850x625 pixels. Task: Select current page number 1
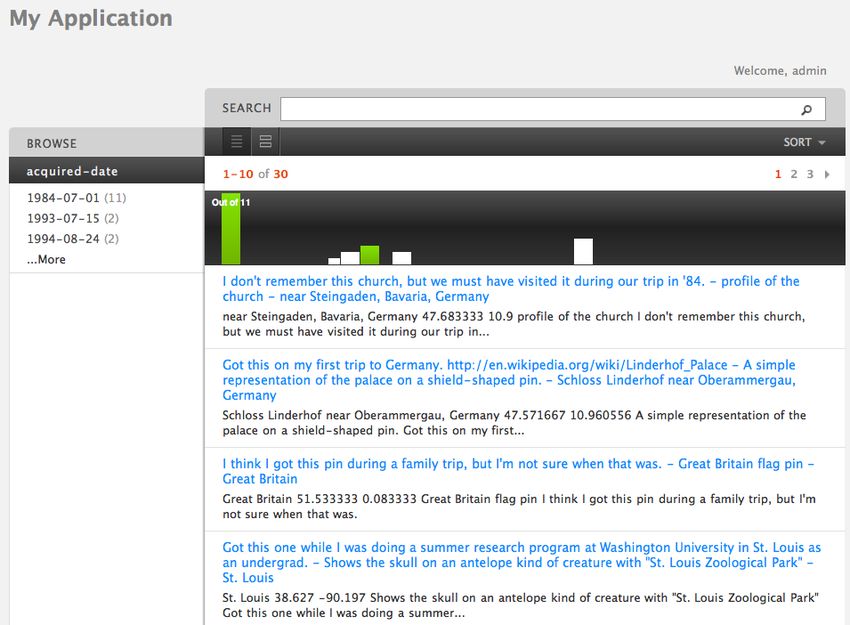778,174
